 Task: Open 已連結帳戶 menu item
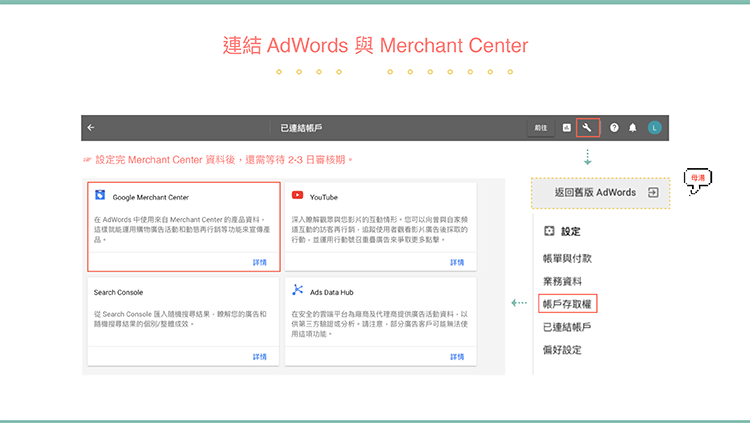[x=567, y=327]
